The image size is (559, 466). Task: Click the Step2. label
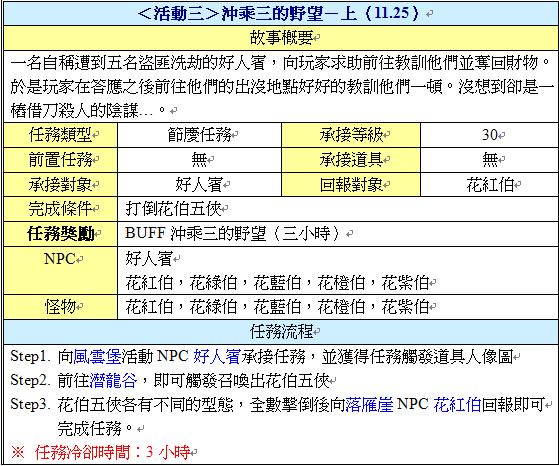tap(30, 380)
